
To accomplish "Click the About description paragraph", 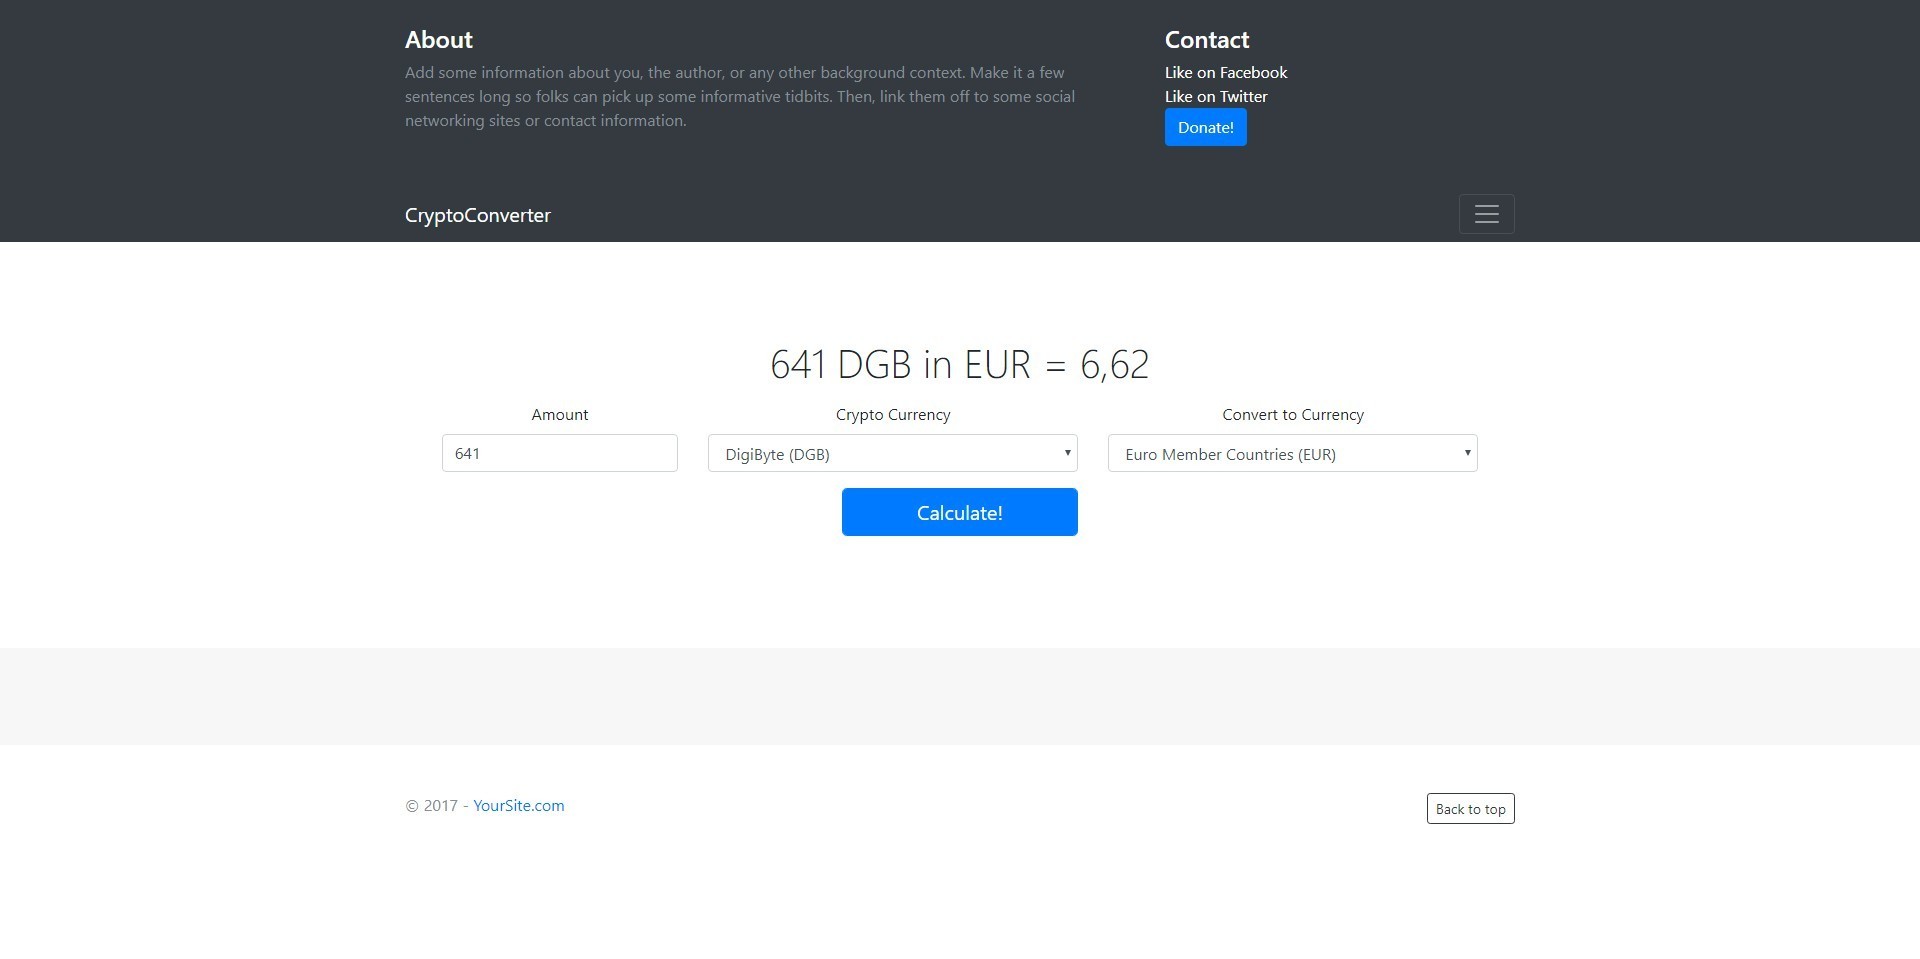I will (x=740, y=96).
